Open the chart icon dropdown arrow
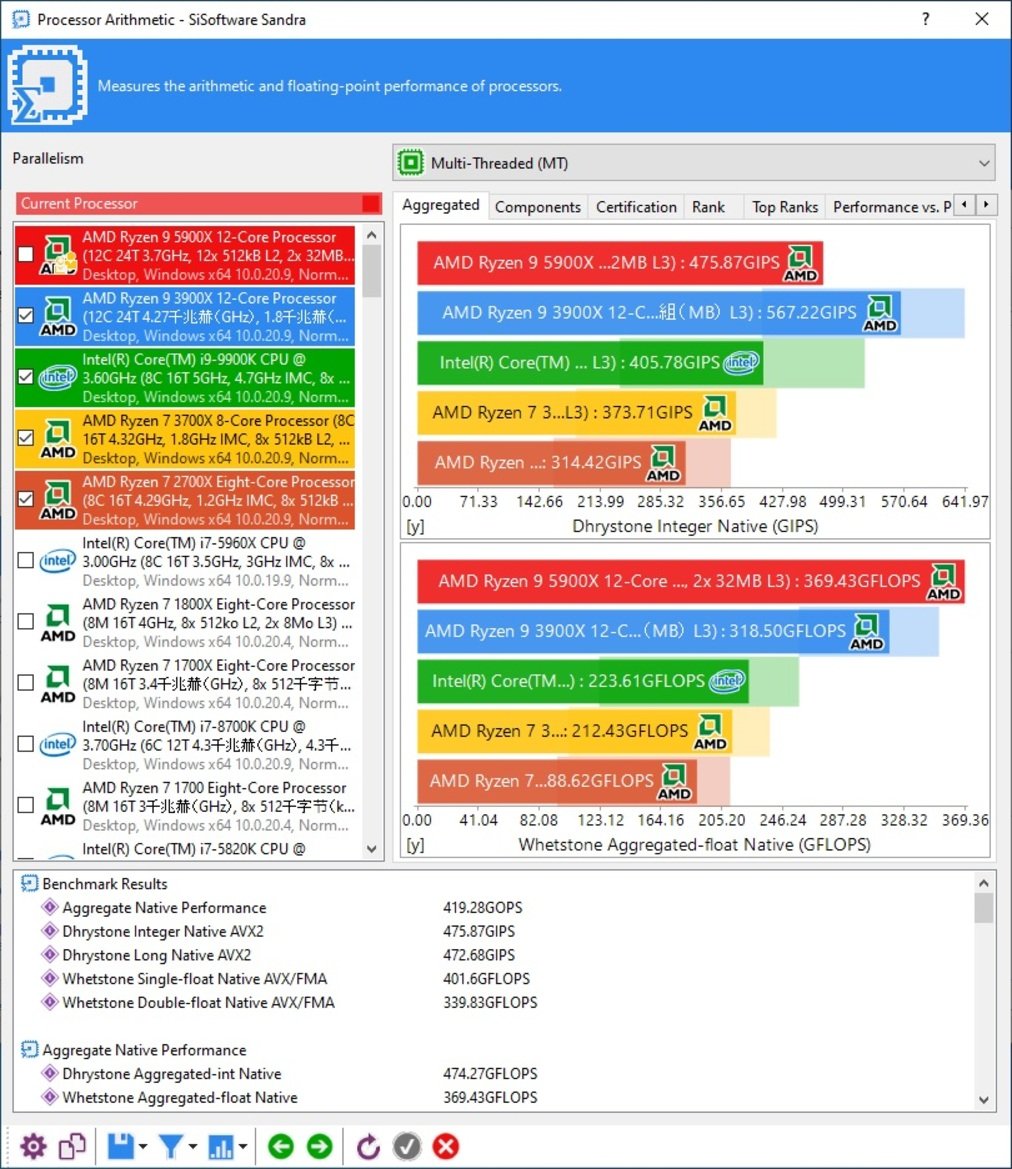The height and width of the screenshot is (1169, 1012). pos(243,1147)
